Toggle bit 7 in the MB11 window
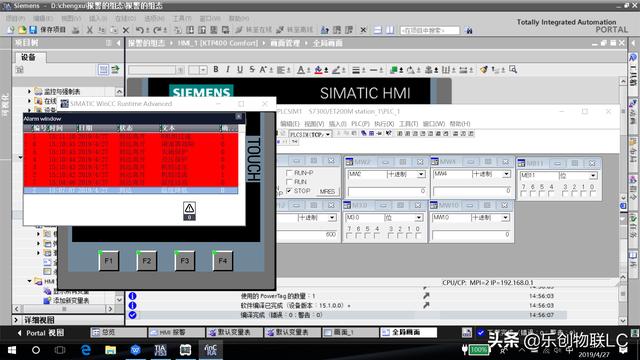The image size is (640, 360). click(524, 193)
